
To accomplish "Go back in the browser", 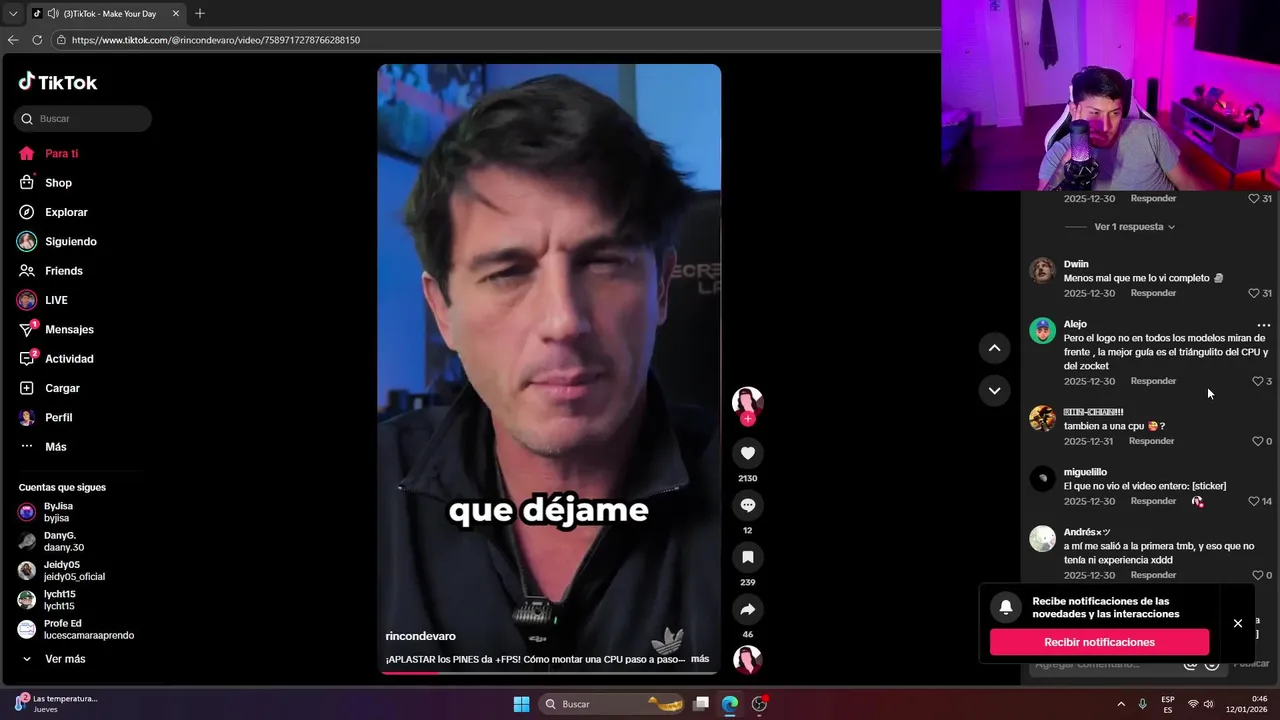I will [x=13, y=40].
